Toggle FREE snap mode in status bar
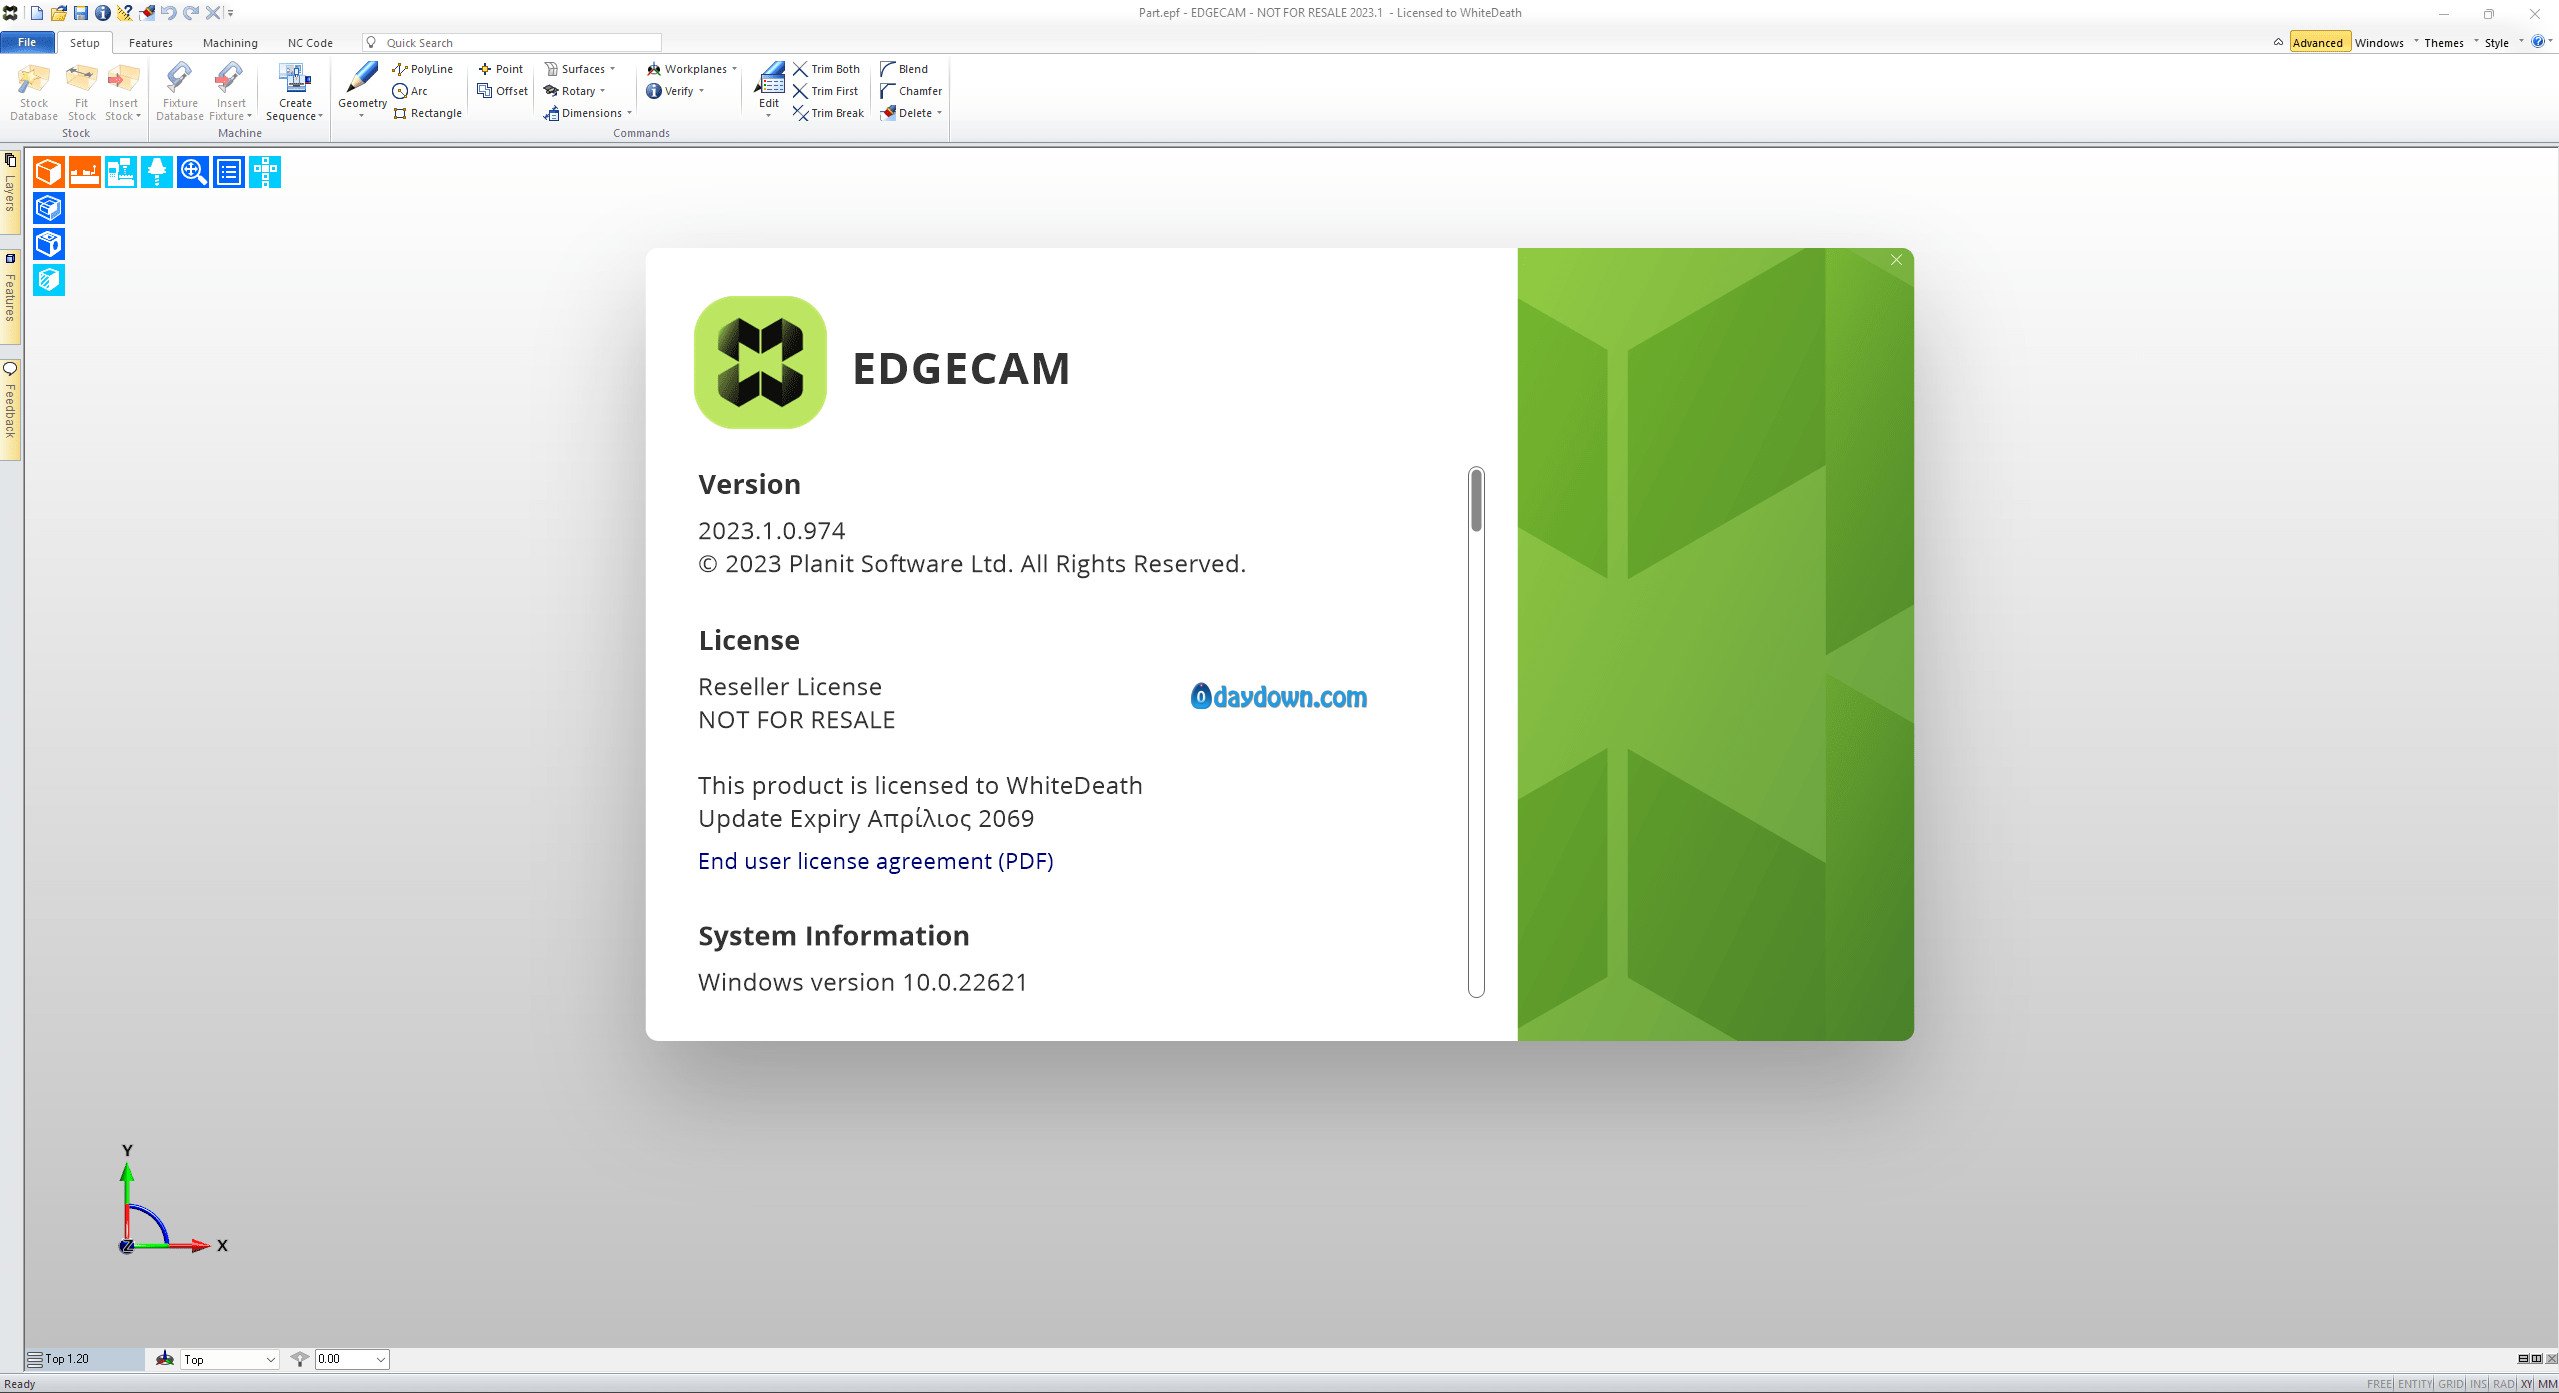The image size is (2559, 1393). pos(2379,1384)
